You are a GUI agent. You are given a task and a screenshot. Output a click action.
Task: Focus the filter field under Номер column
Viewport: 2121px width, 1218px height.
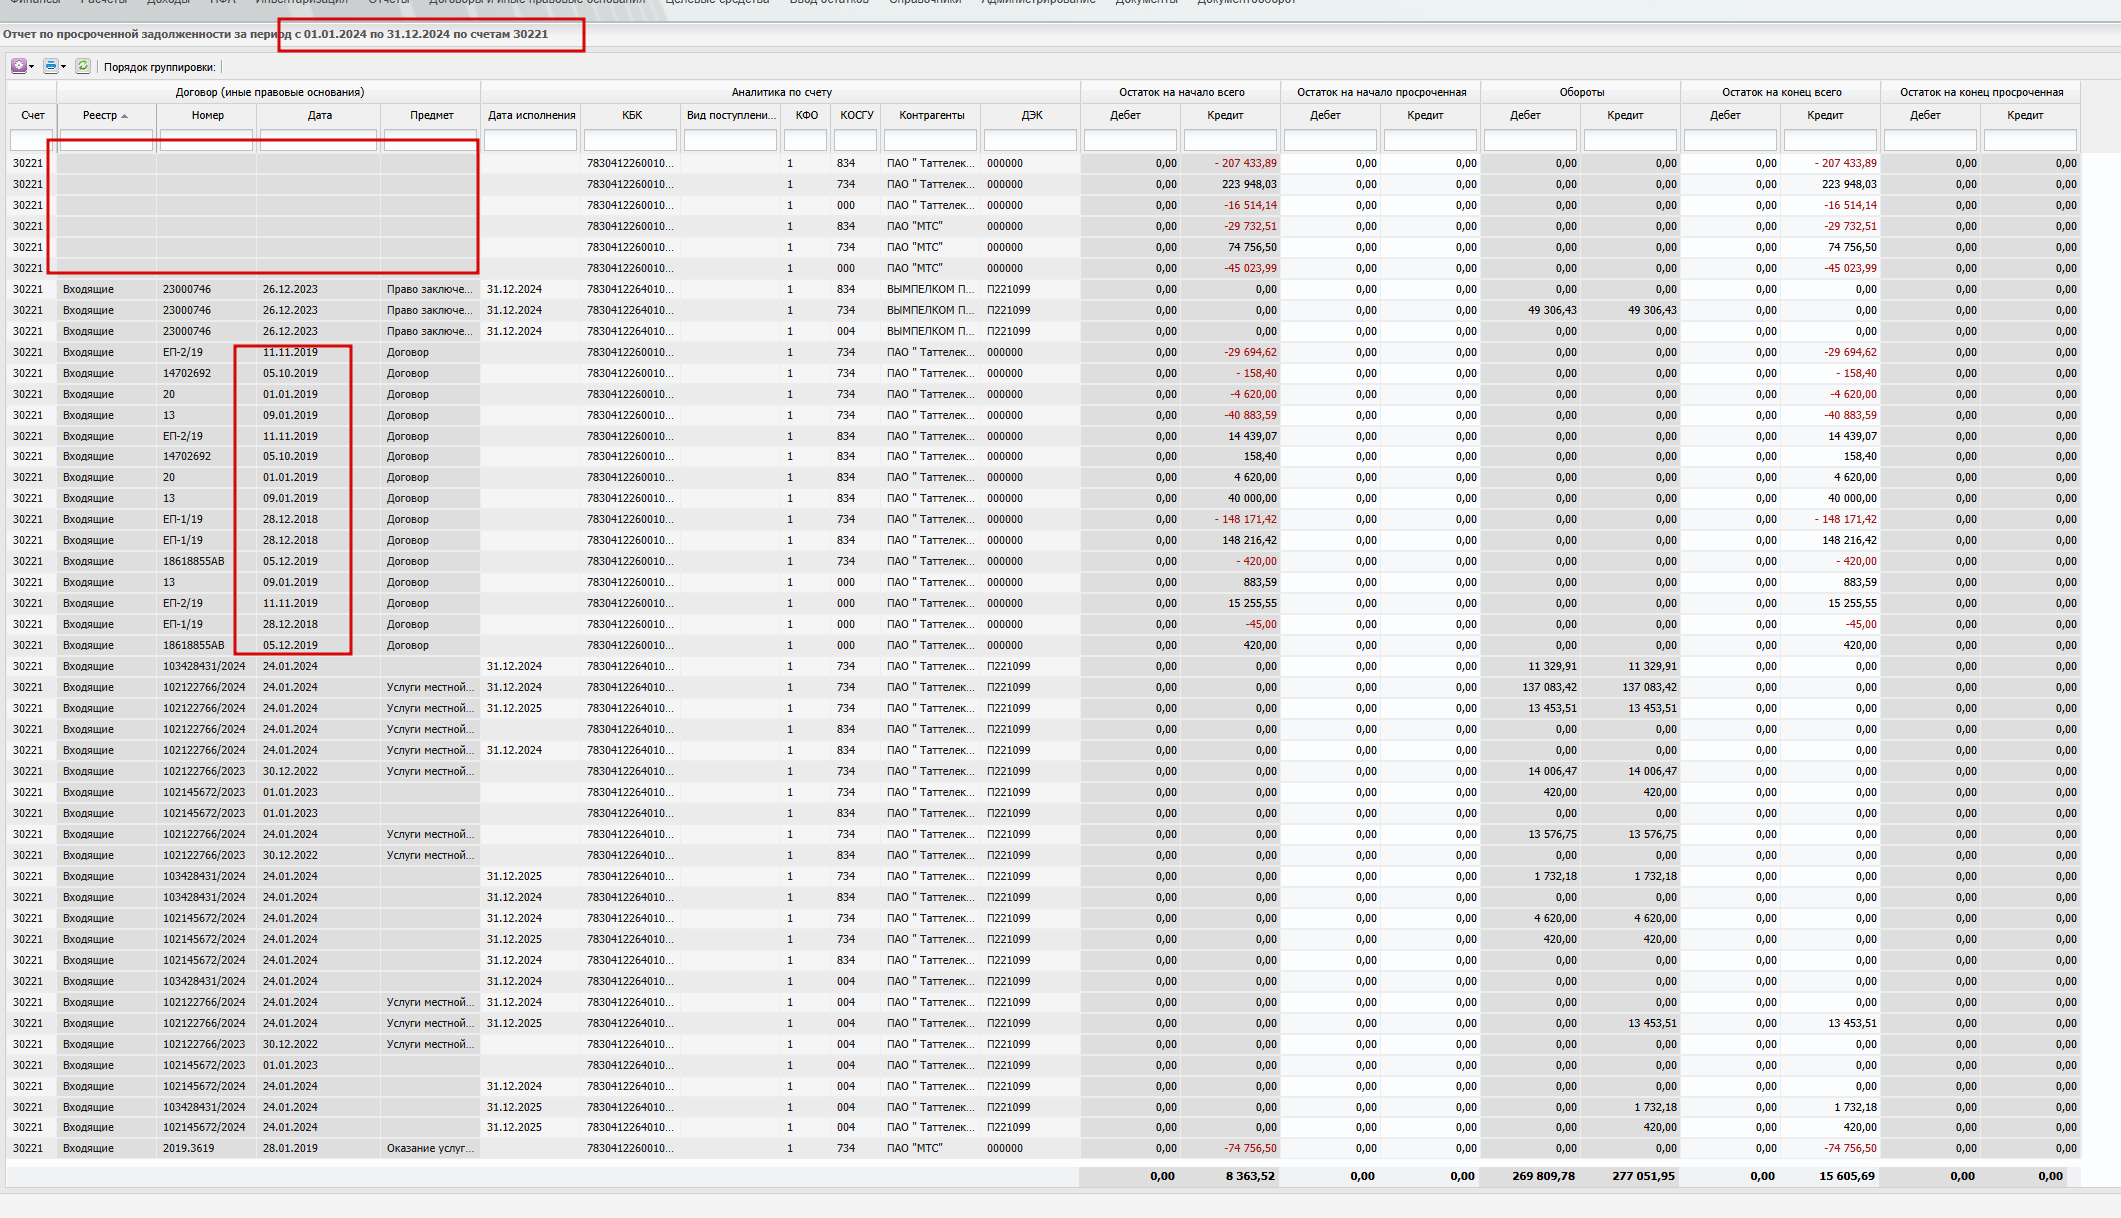click(207, 140)
